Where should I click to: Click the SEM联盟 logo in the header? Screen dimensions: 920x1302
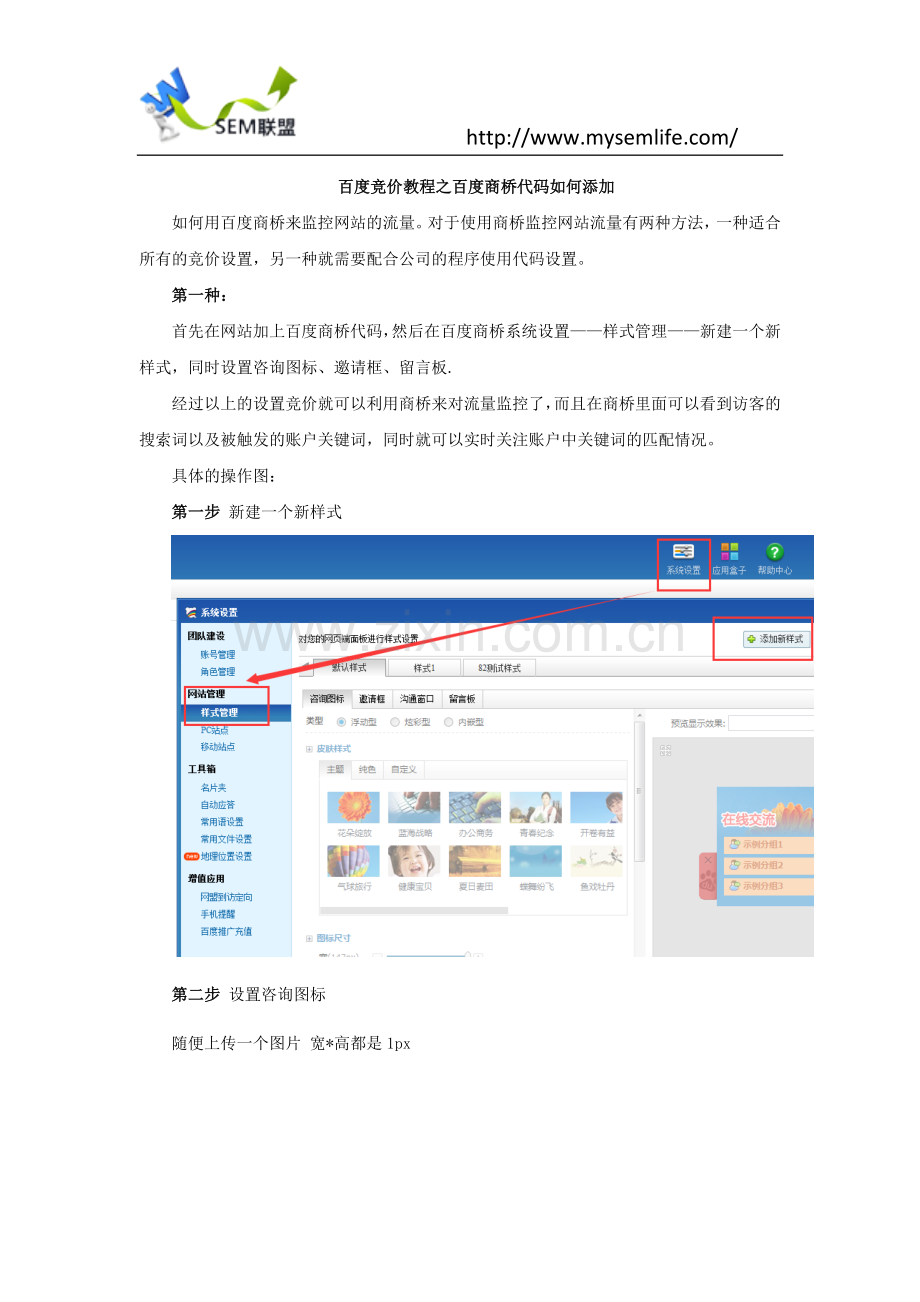[x=219, y=104]
